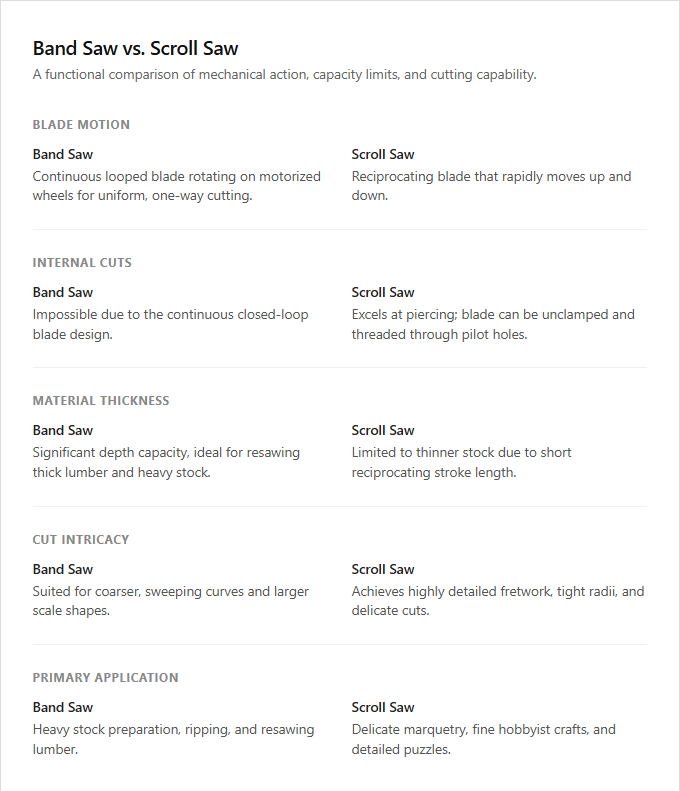The image size is (680, 791).
Task: Click the 'Suited for coarser, sweeping curves' text
Action: pos(171,601)
